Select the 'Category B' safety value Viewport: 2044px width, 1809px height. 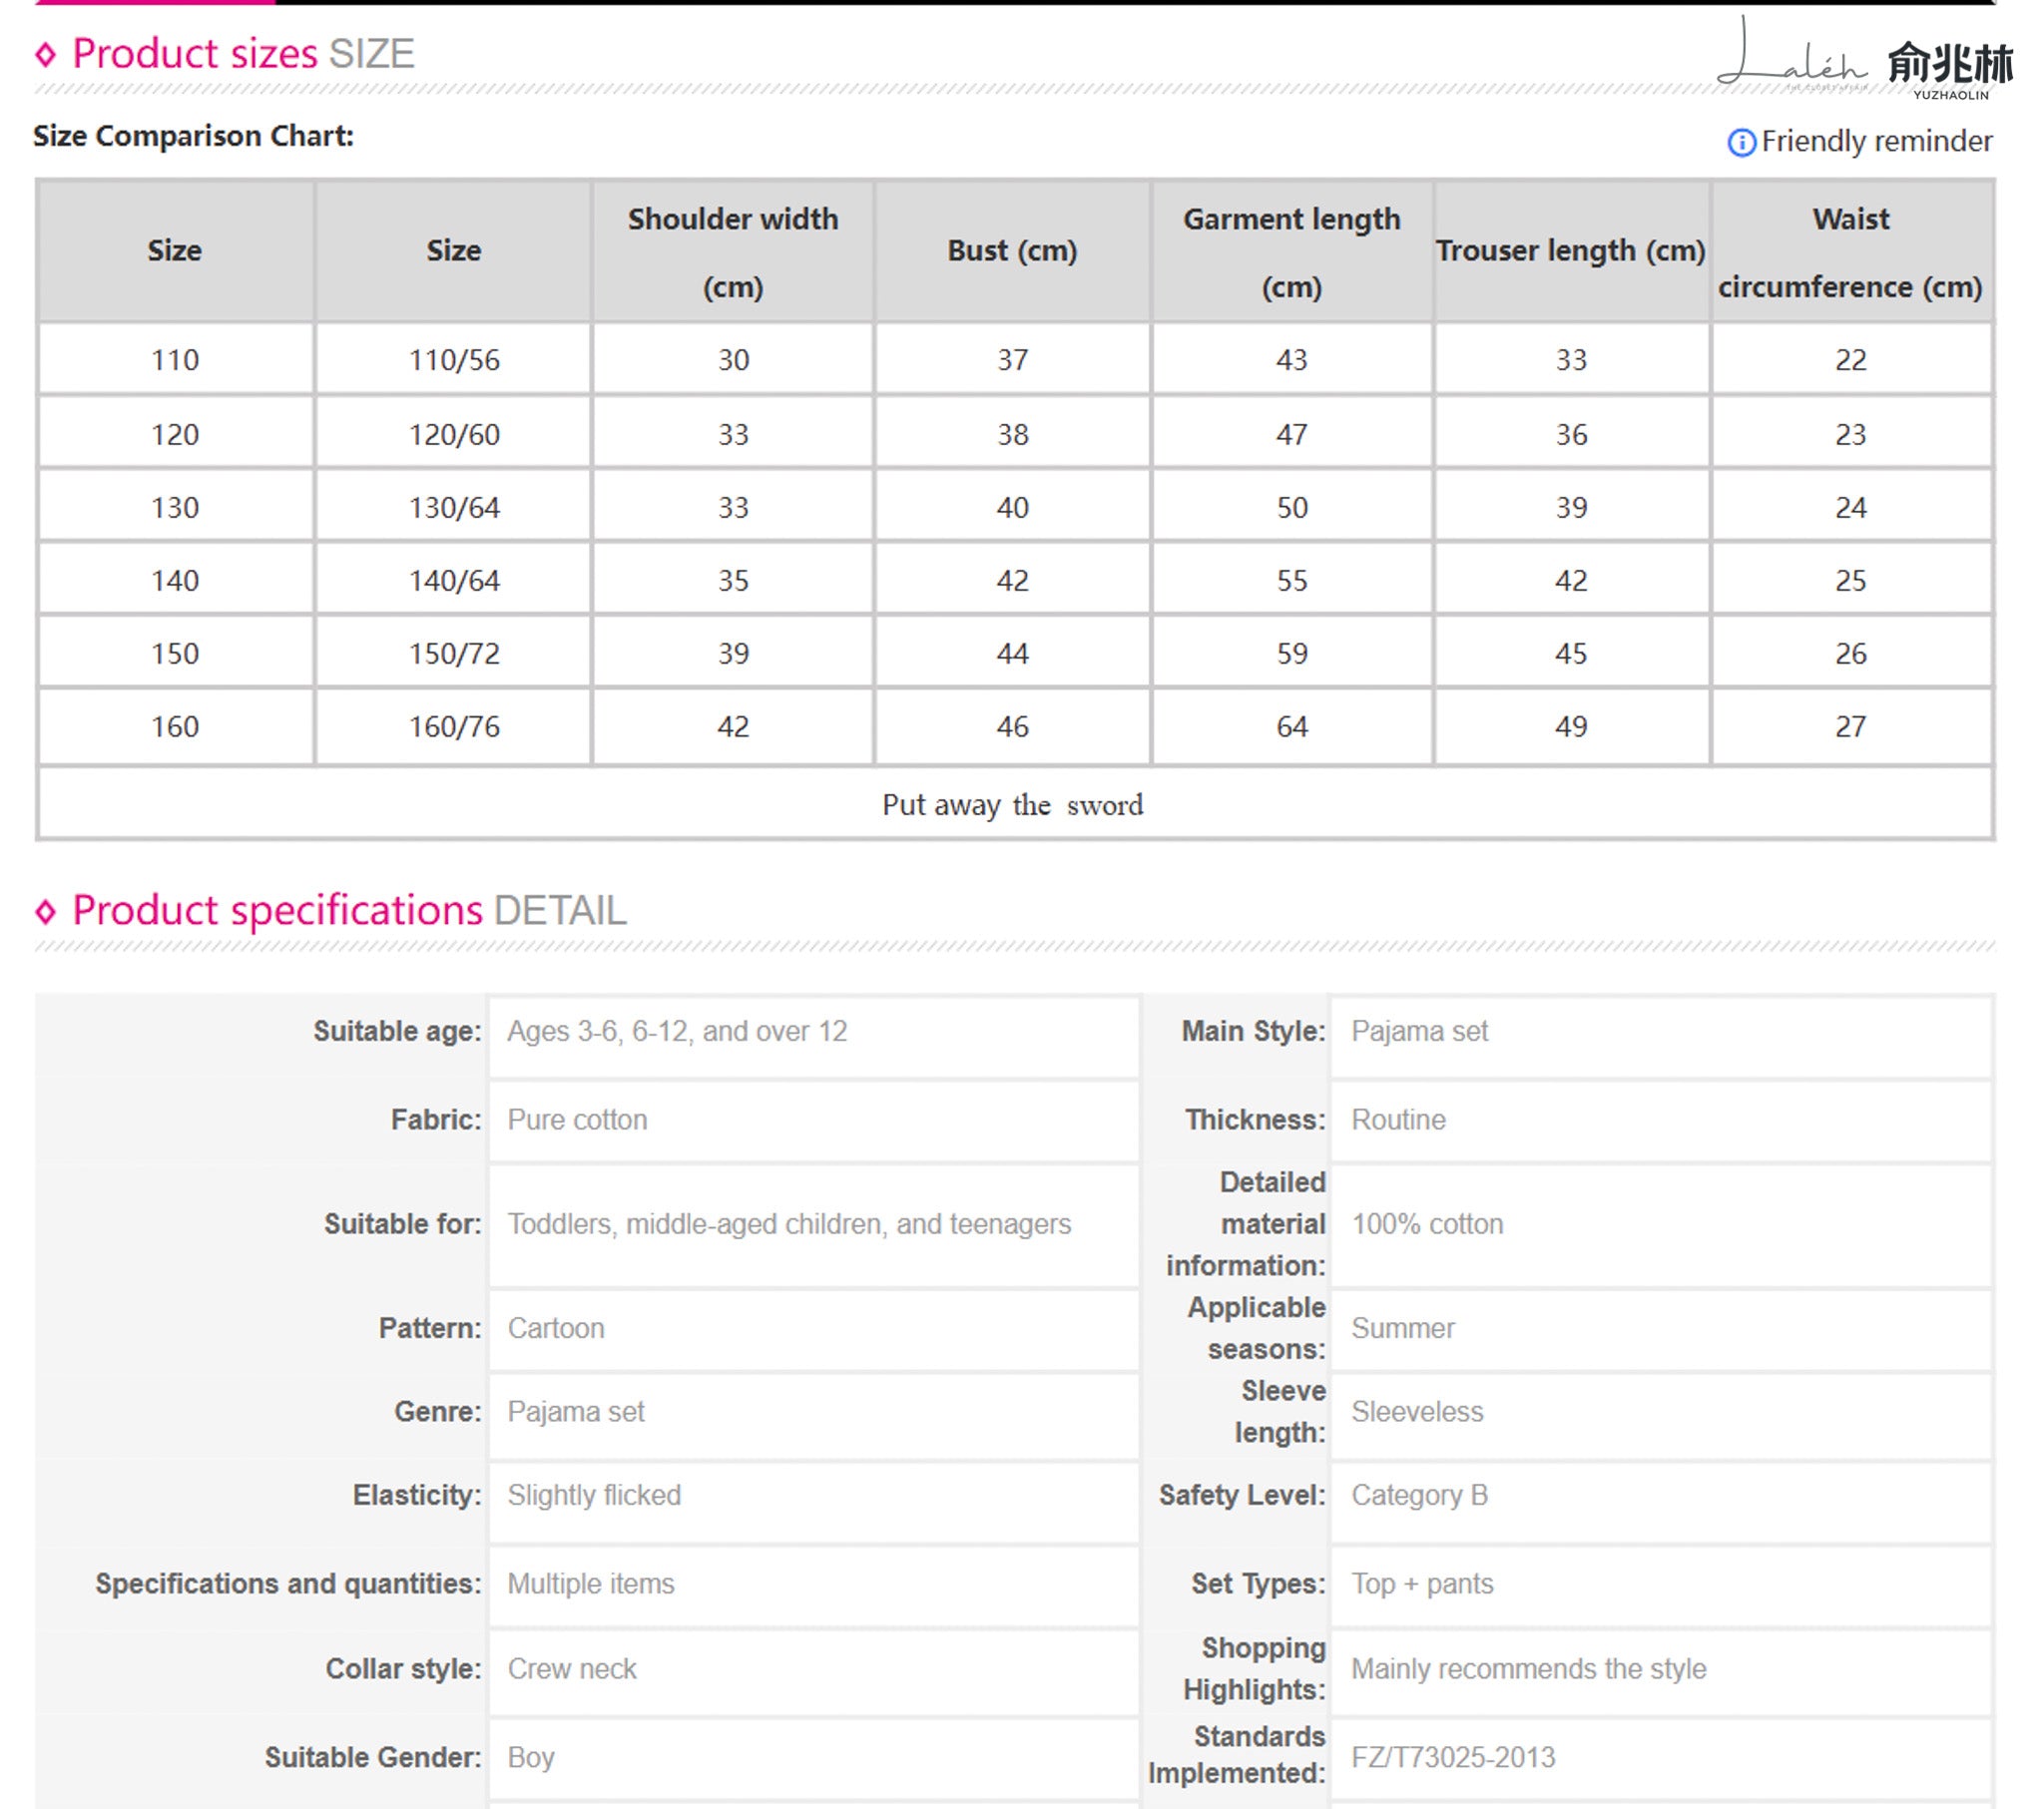point(1420,1495)
